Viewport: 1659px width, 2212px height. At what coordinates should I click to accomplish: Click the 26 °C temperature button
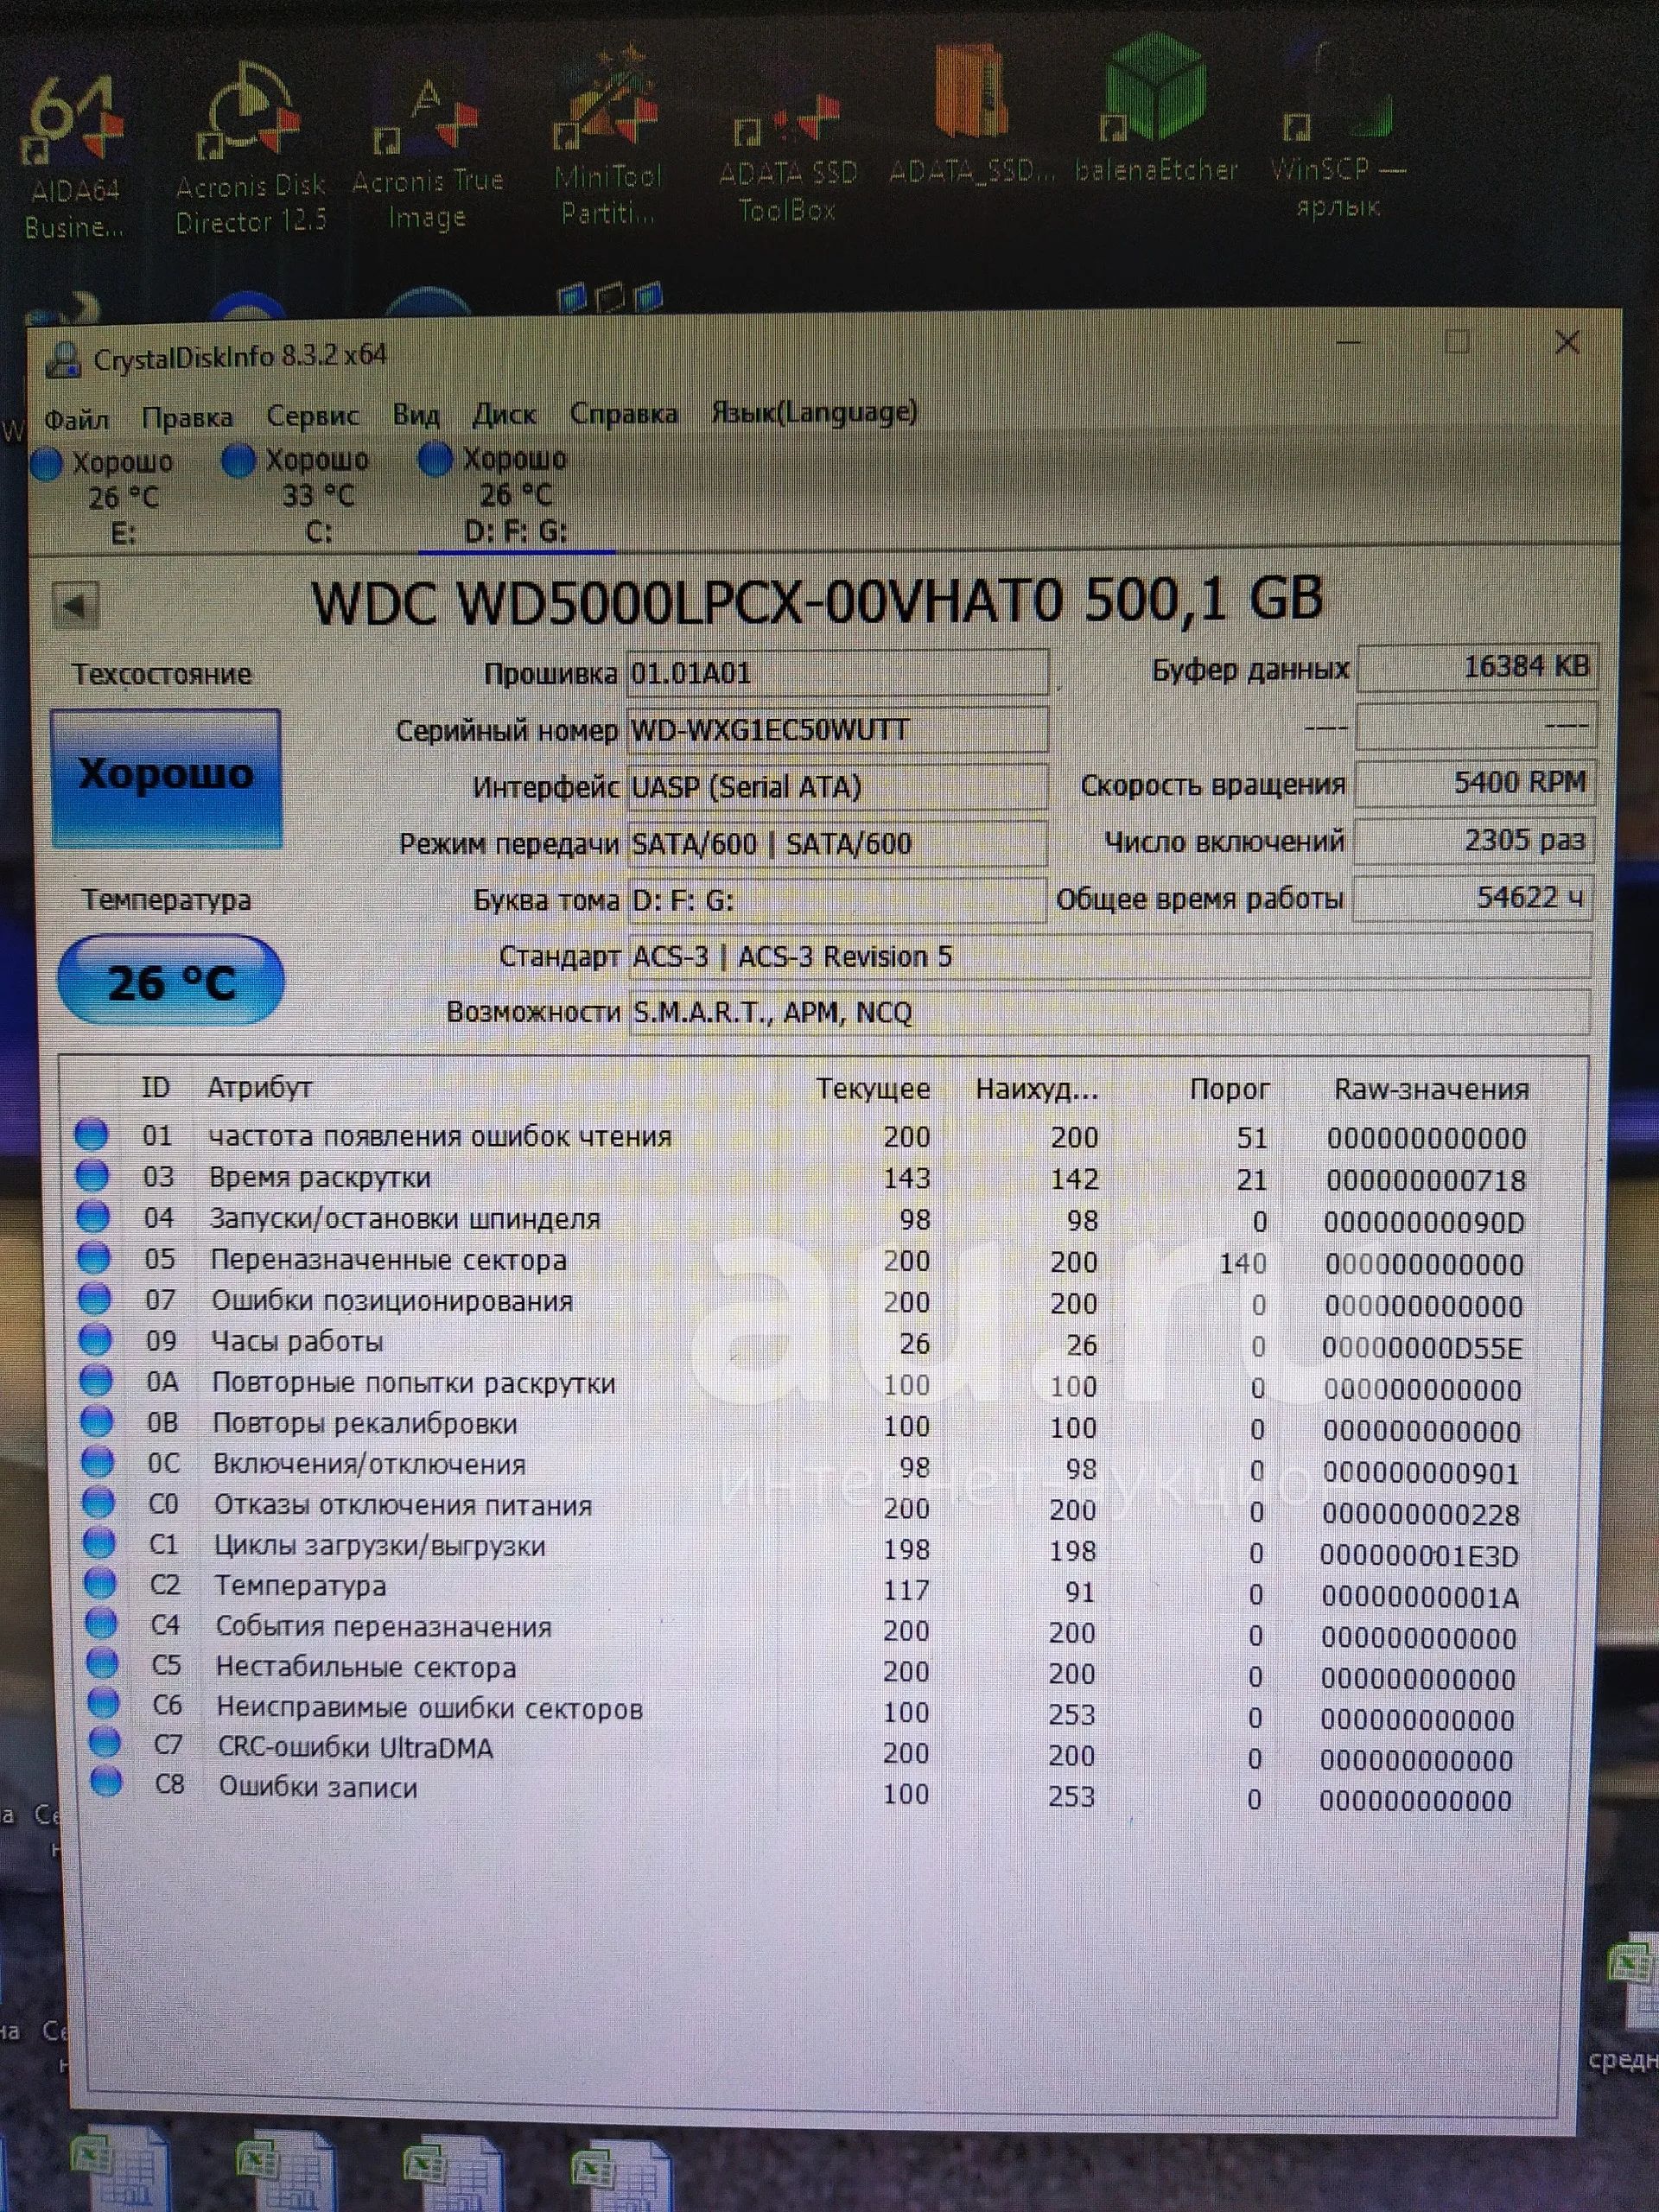pyautogui.click(x=171, y=981)
